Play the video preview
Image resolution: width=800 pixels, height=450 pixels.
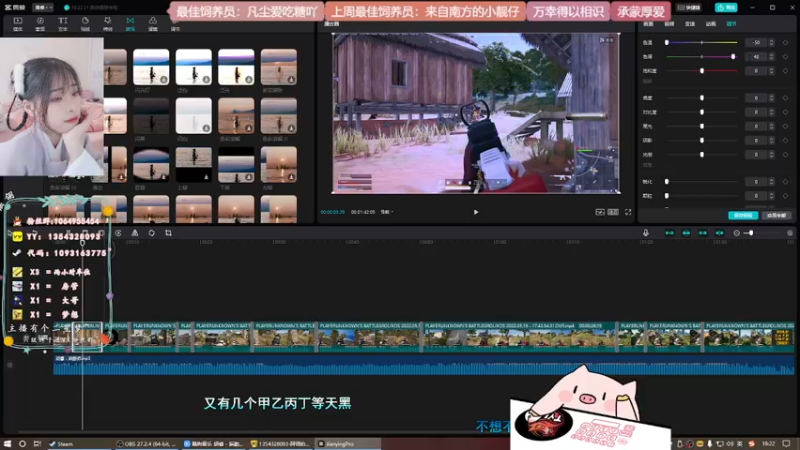pos(476,212)
